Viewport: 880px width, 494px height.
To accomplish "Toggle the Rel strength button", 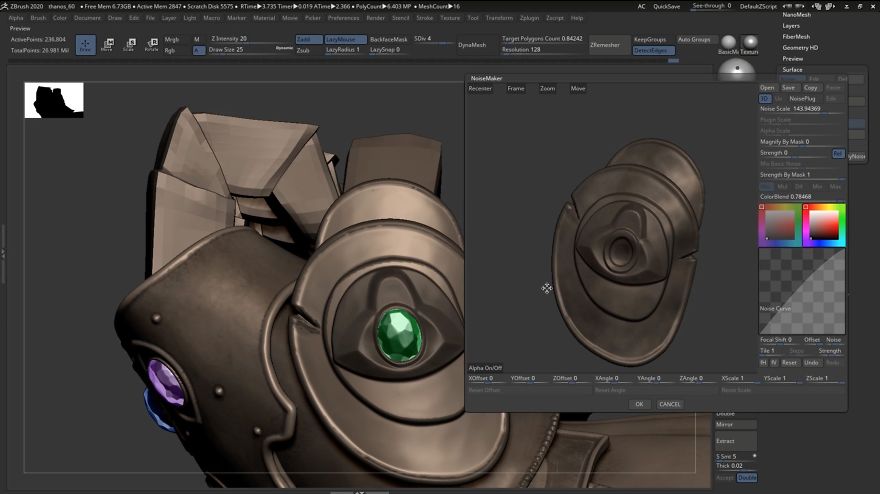I will pyautogui.click(x=838, y=153).
